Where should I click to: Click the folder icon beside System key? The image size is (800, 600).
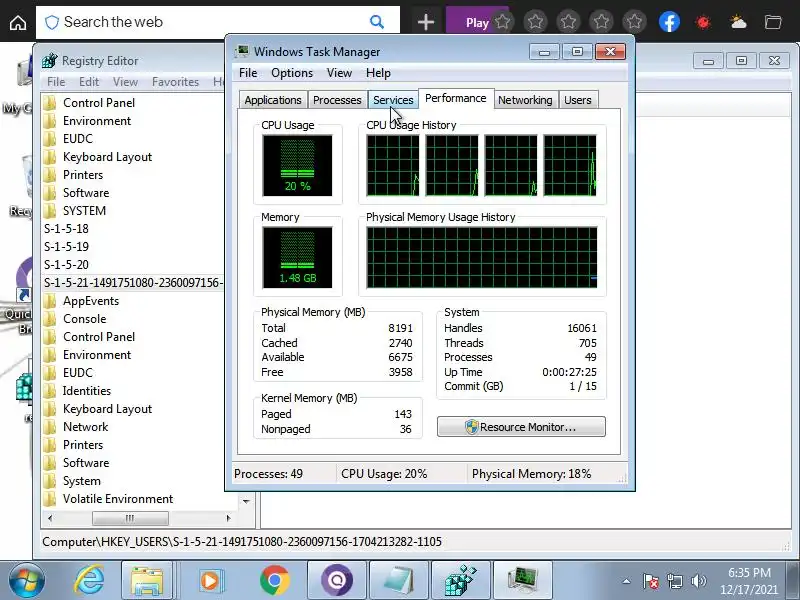click(49, 481)
